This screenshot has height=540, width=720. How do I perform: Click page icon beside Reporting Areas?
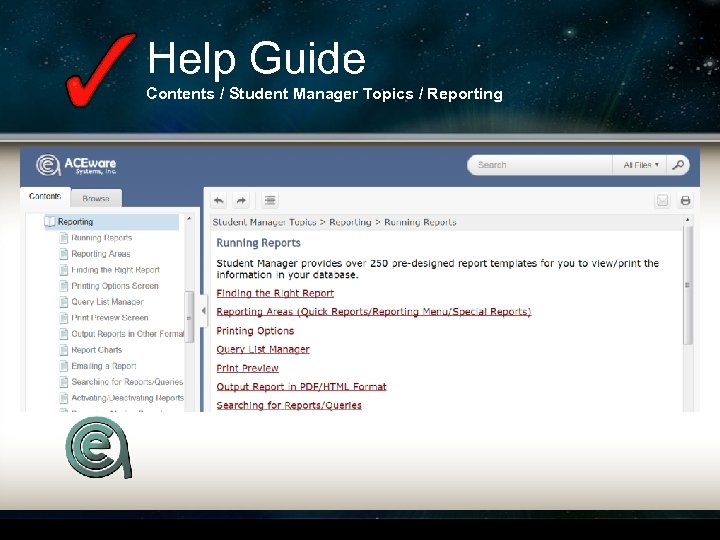(64, 254)
